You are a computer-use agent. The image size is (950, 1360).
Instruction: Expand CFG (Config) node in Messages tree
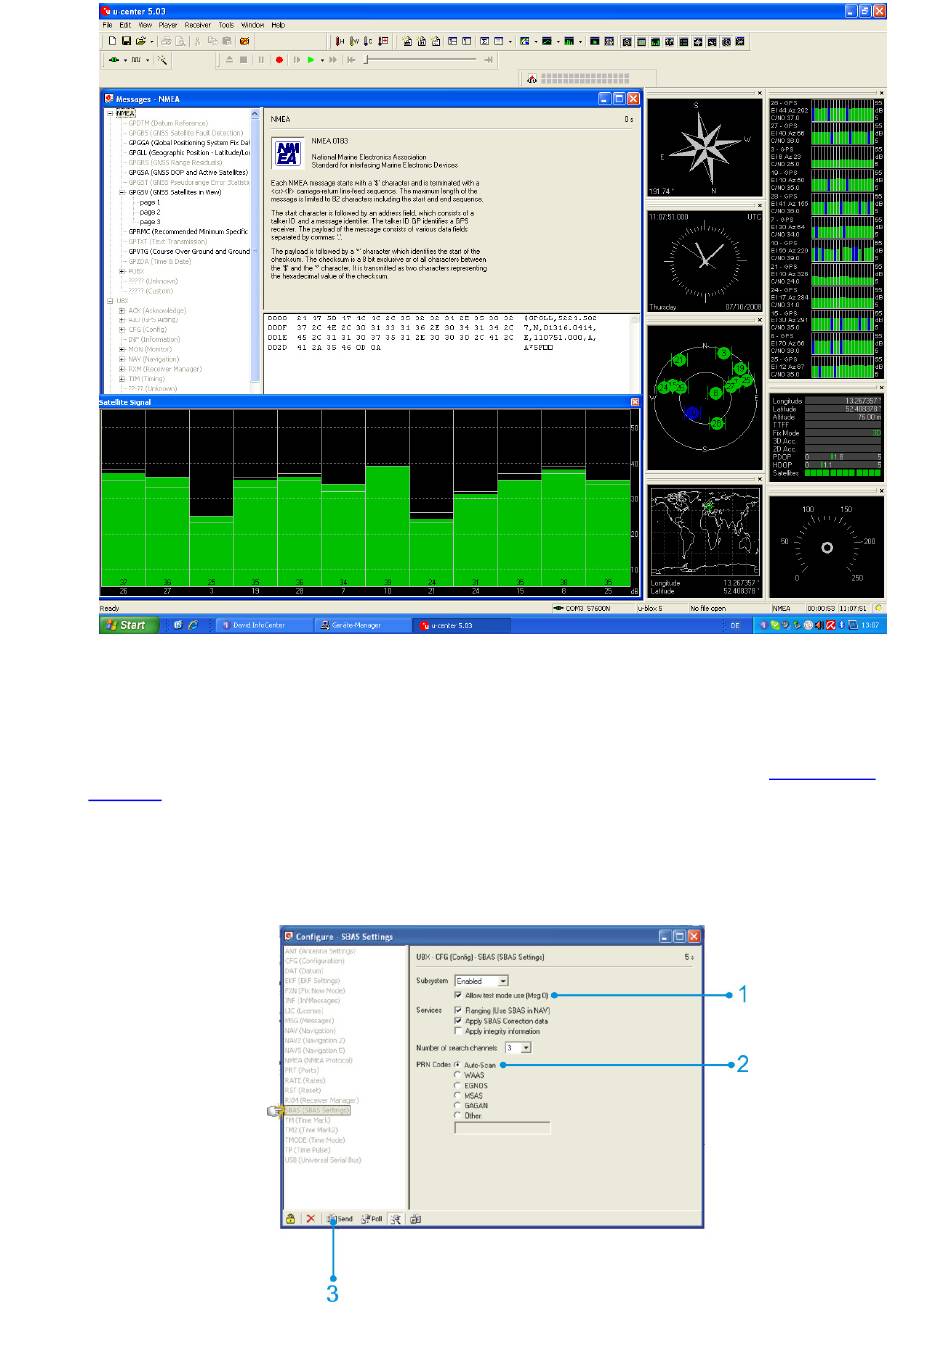tap(122, 329)
